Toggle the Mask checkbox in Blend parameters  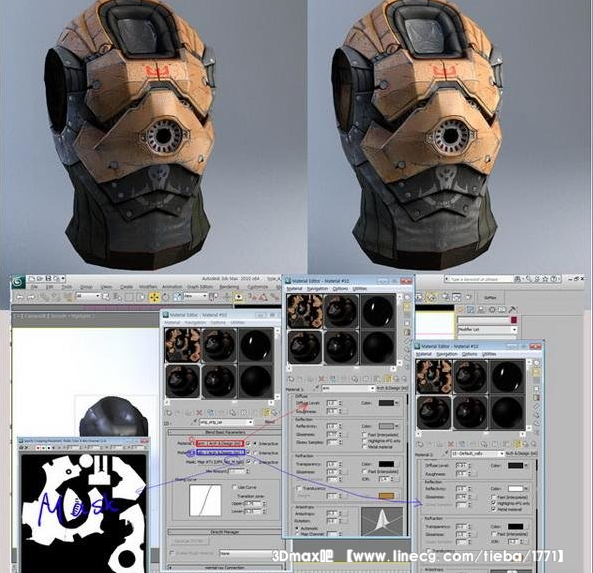(x=248, y=462)
